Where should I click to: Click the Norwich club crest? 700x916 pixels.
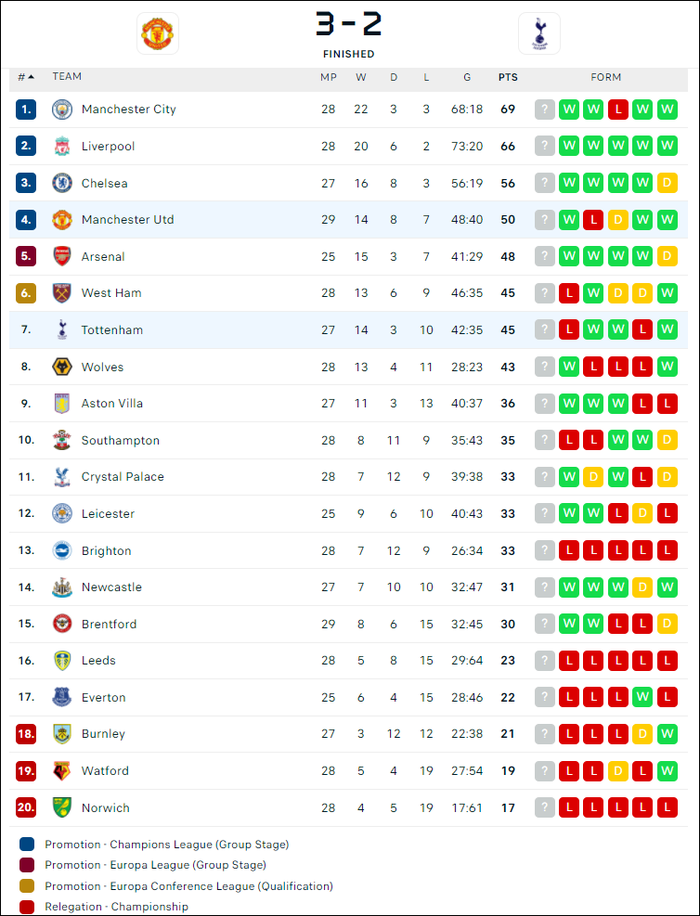62,807
